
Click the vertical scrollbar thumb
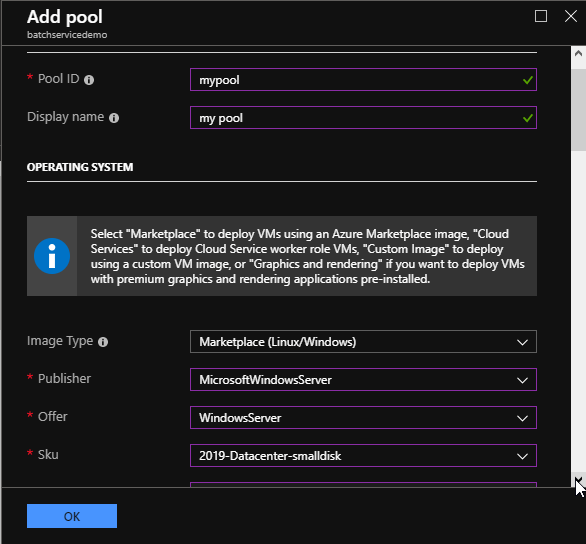[578, 109]
